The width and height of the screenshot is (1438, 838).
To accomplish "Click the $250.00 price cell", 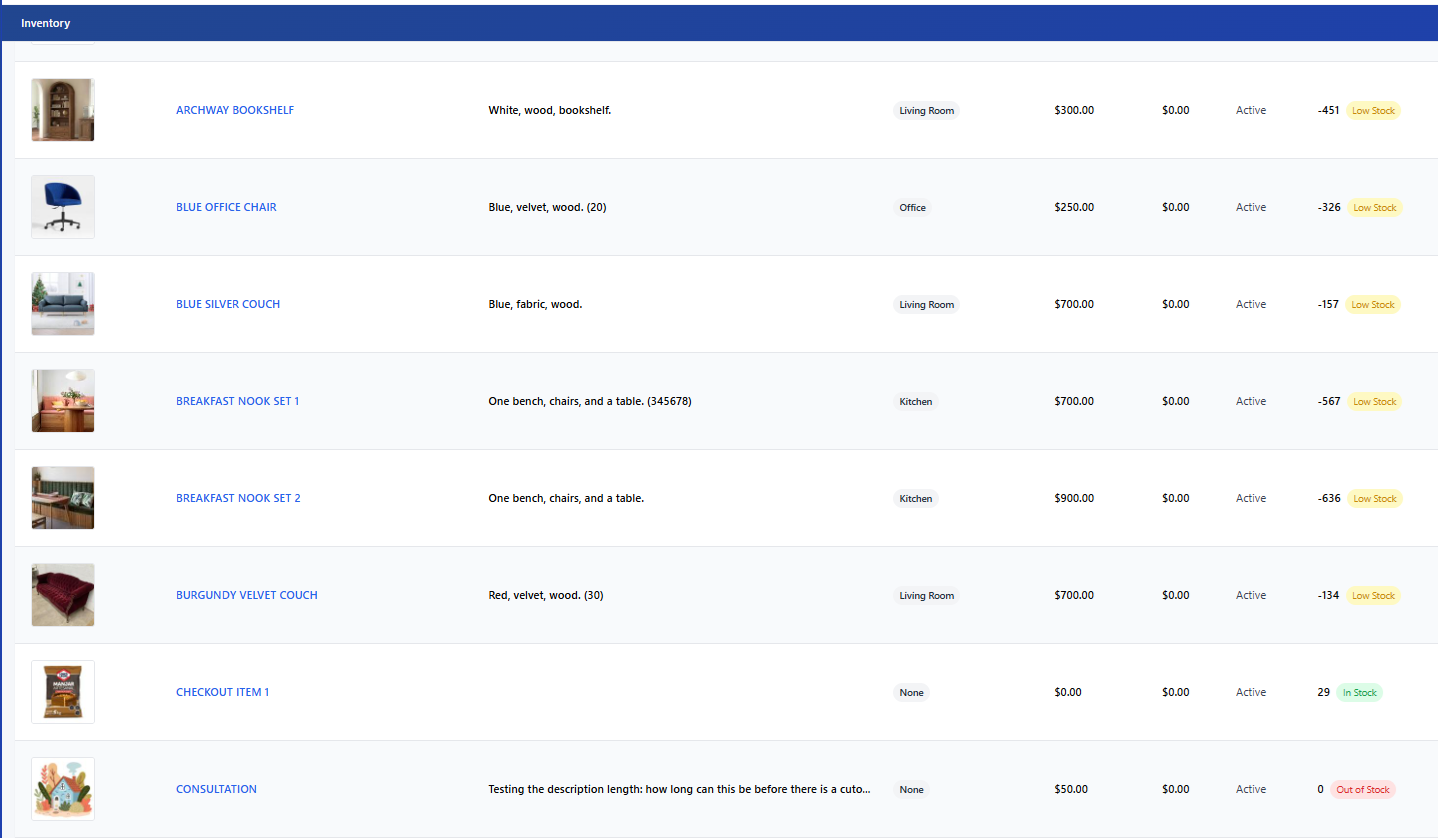I will (x=1074, y=207).
